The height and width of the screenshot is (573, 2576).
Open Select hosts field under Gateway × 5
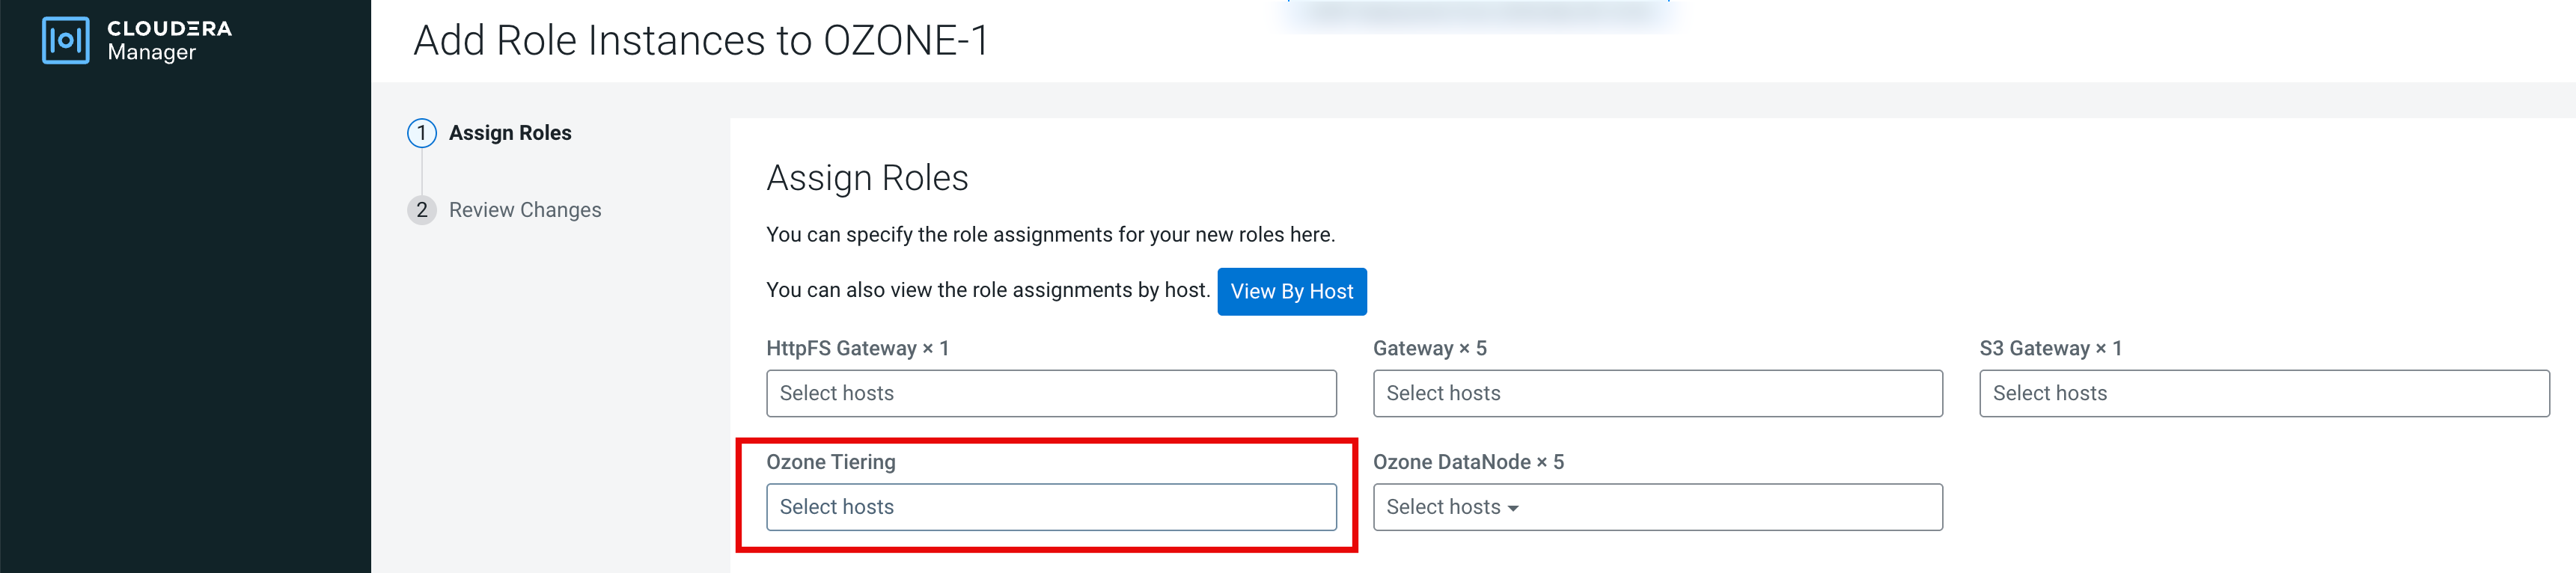[1656, 393]
